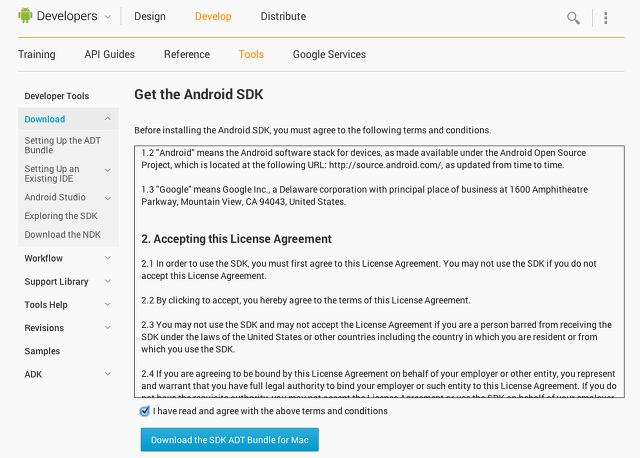The height and width of the screenshot is (458, 640).
Task: Open the API Guides sub-tab
Action: 109,54
